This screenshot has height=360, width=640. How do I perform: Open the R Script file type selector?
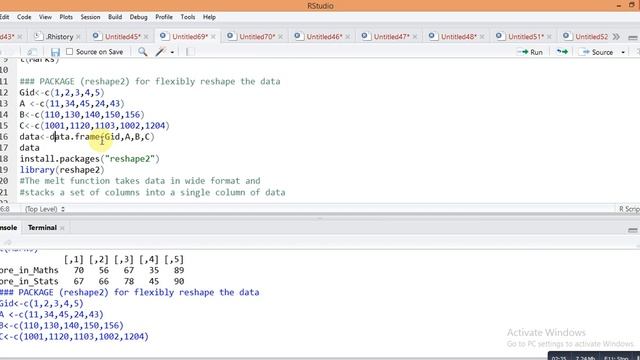coord(629,209)
